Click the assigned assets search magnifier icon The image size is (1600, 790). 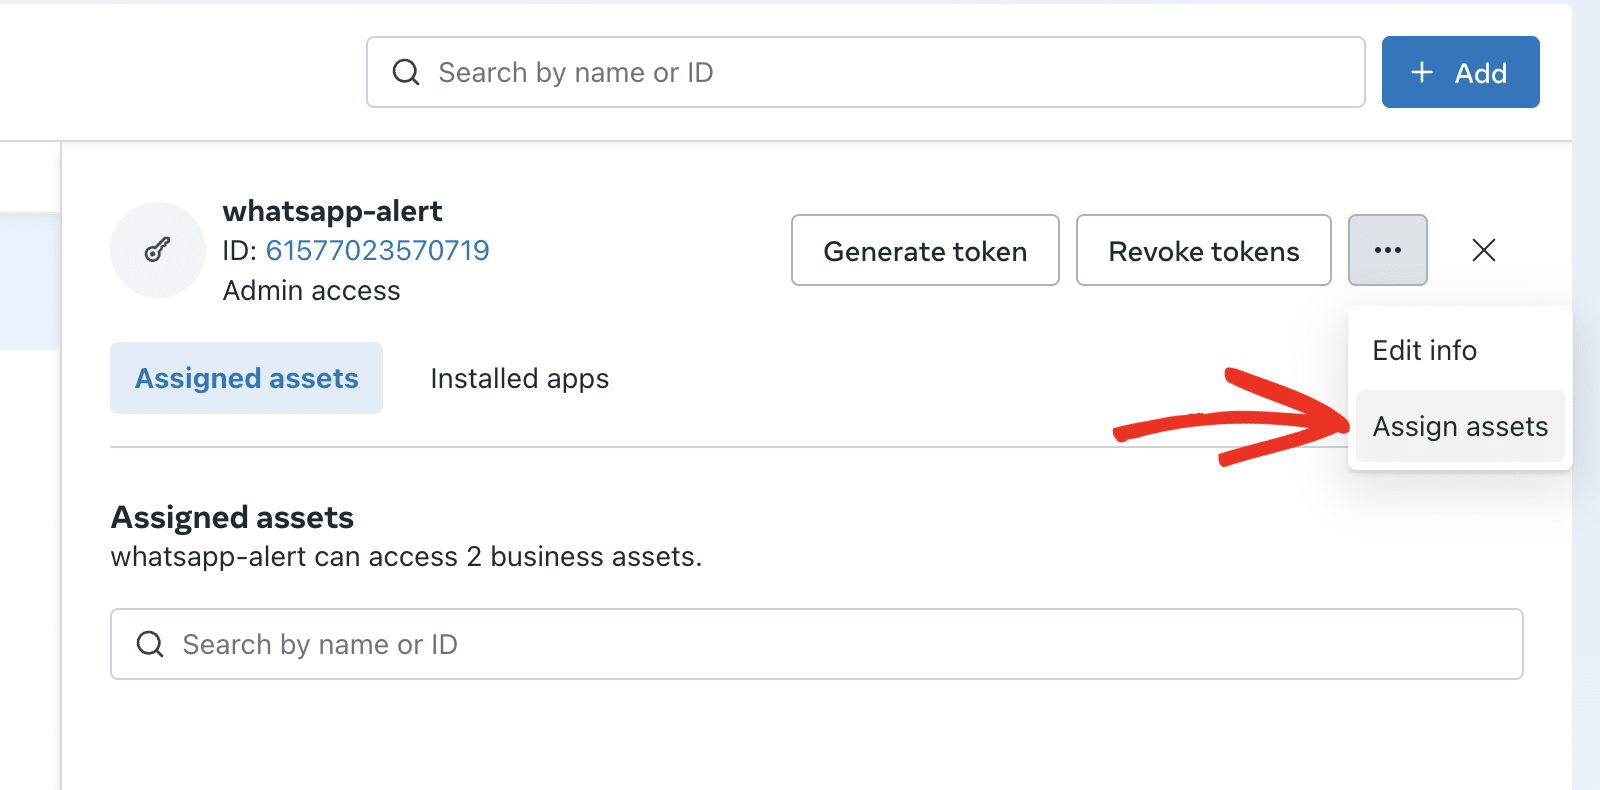pyautogui.click(x=150, y=644)
